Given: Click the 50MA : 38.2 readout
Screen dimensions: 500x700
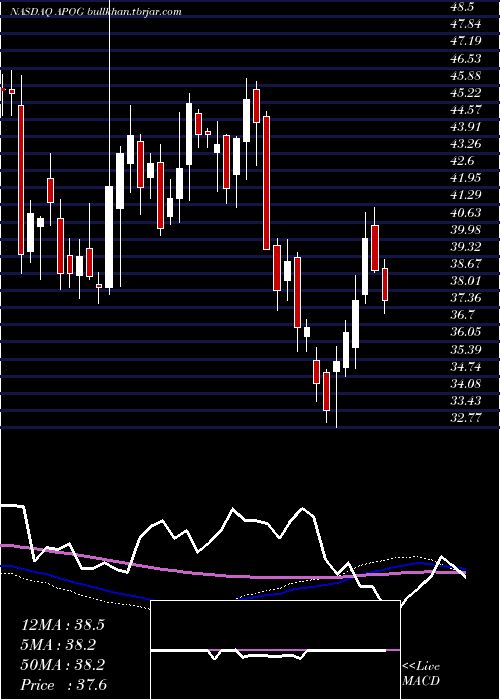Looking at the screenshot, I should click(x=63, y=665).
